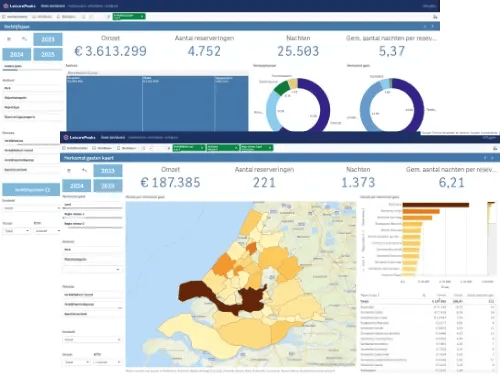Open the full-width dropdown above Omzet in the front sidebar

coord(92,340)
